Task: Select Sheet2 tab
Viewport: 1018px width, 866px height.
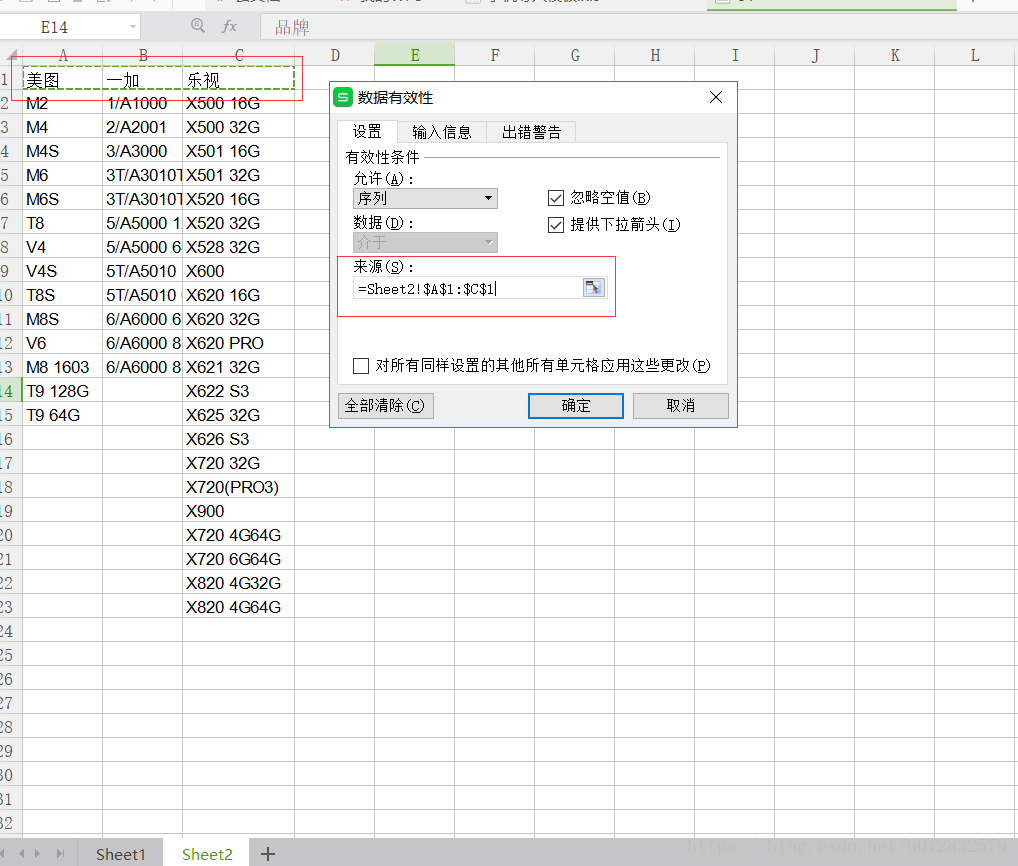Action: 206,854
